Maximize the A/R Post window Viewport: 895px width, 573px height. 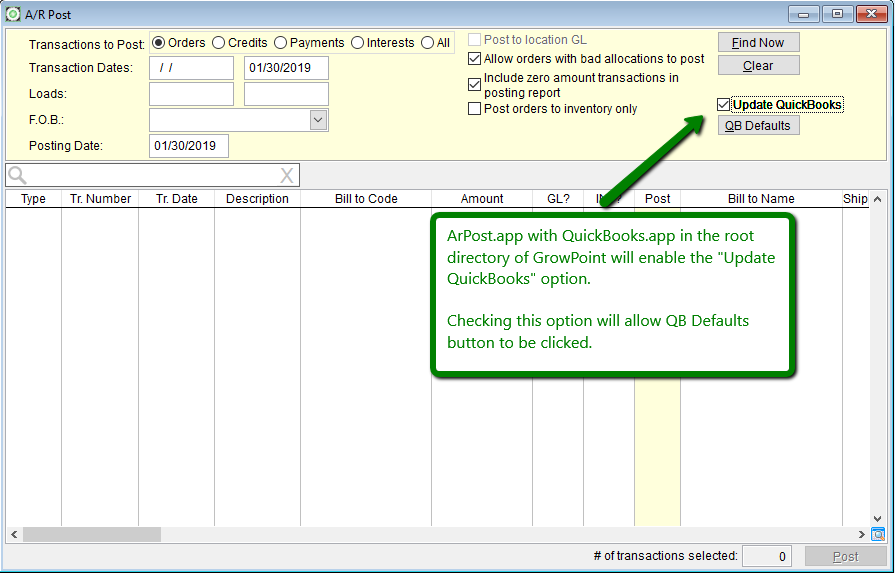coord(837,14)
